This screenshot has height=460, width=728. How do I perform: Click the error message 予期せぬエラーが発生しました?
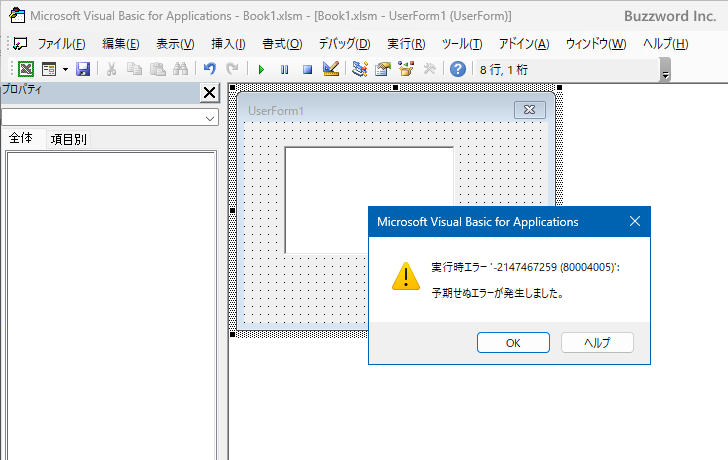pyautogui.click(x=497, y=293)
